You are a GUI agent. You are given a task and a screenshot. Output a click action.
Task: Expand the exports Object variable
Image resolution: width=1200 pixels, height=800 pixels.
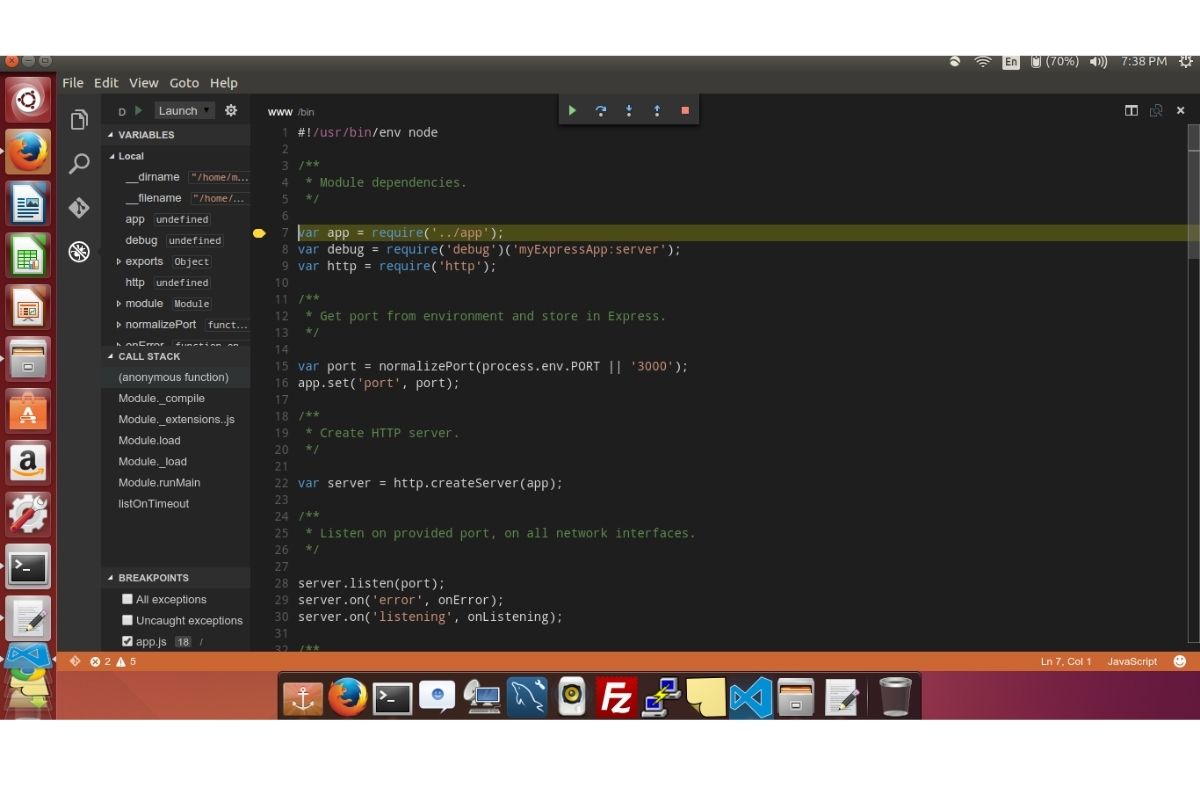119,262
